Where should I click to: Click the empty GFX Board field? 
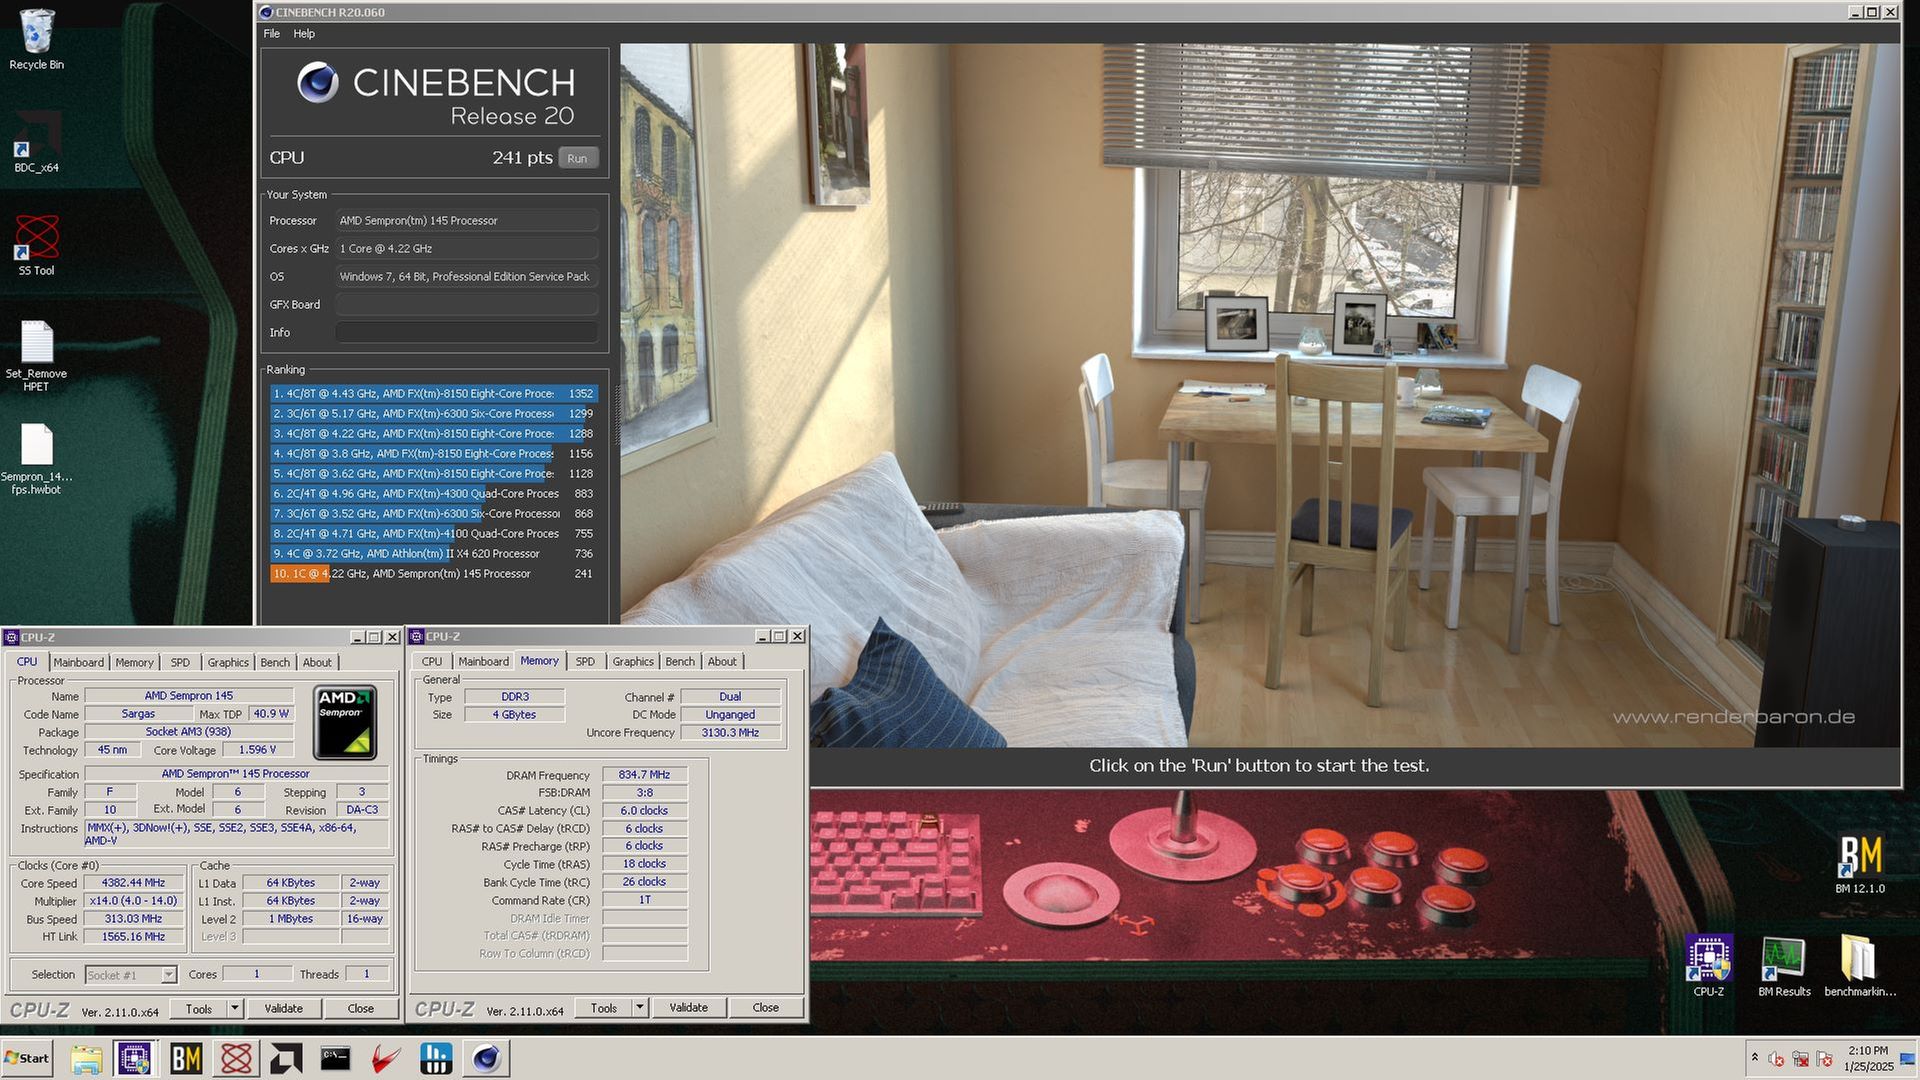(467, 305)
